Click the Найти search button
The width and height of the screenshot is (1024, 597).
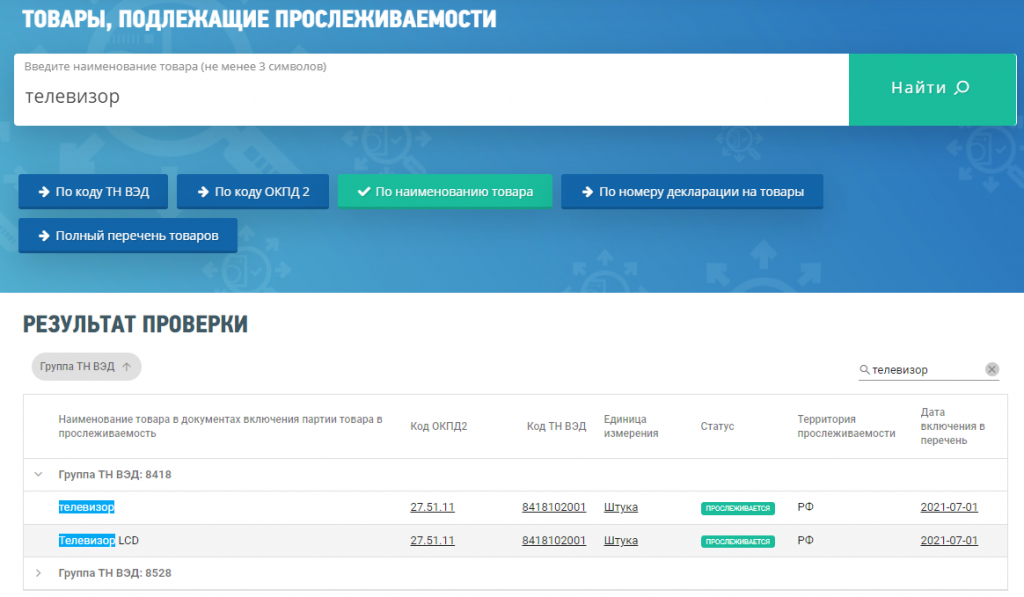click(x=930, y=89)
